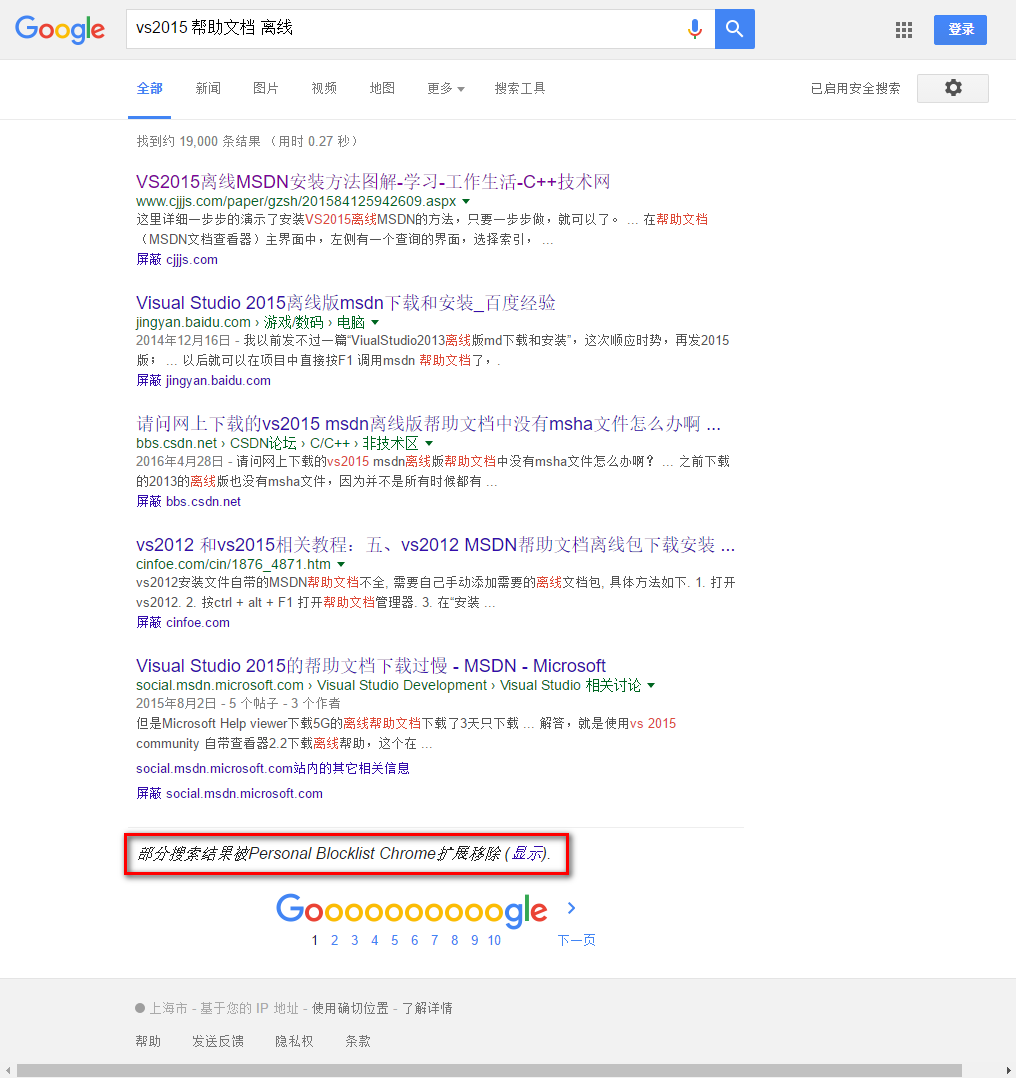Block bbs.csdn.net via 屏蔽 link
This screenshot has height=1078, width=1016.
pyautogui.click(x=188, y=502)
